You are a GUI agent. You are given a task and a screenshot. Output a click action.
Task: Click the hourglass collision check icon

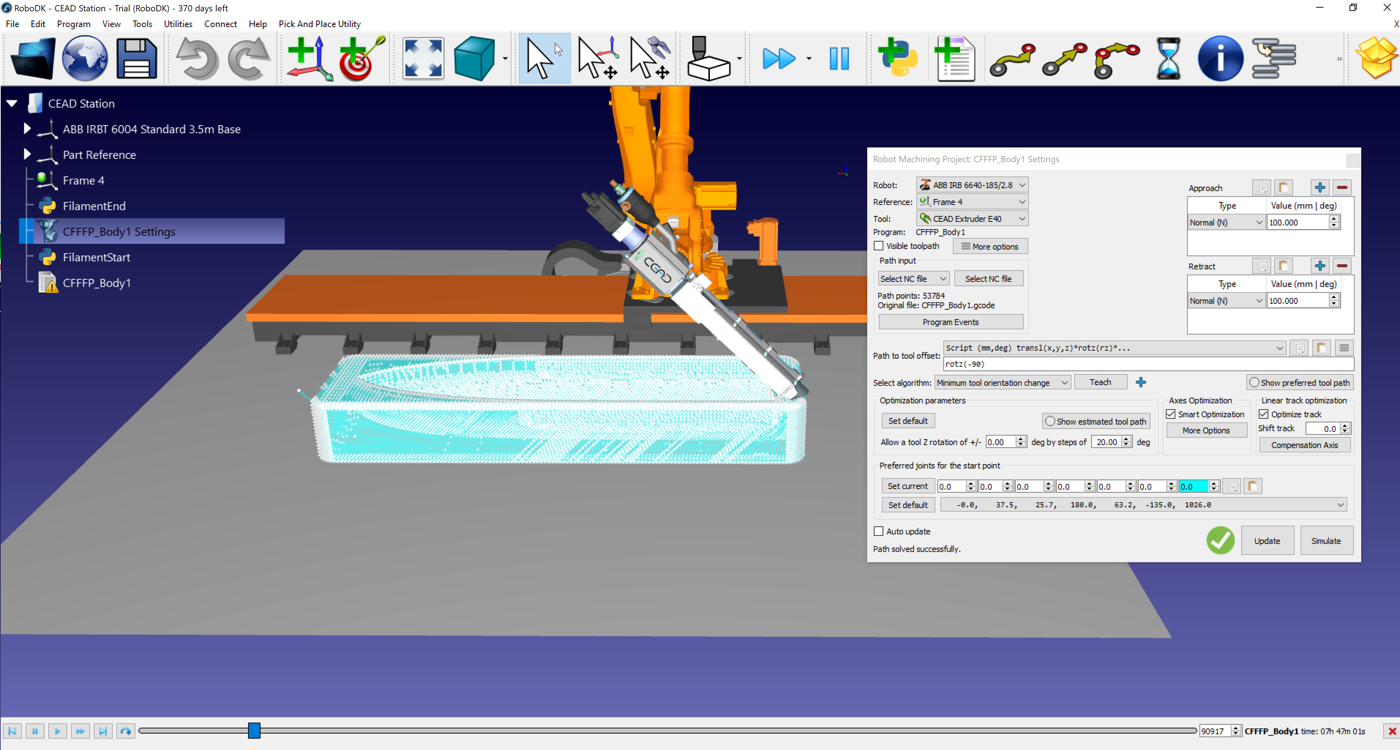click(x=1167, y=58)
